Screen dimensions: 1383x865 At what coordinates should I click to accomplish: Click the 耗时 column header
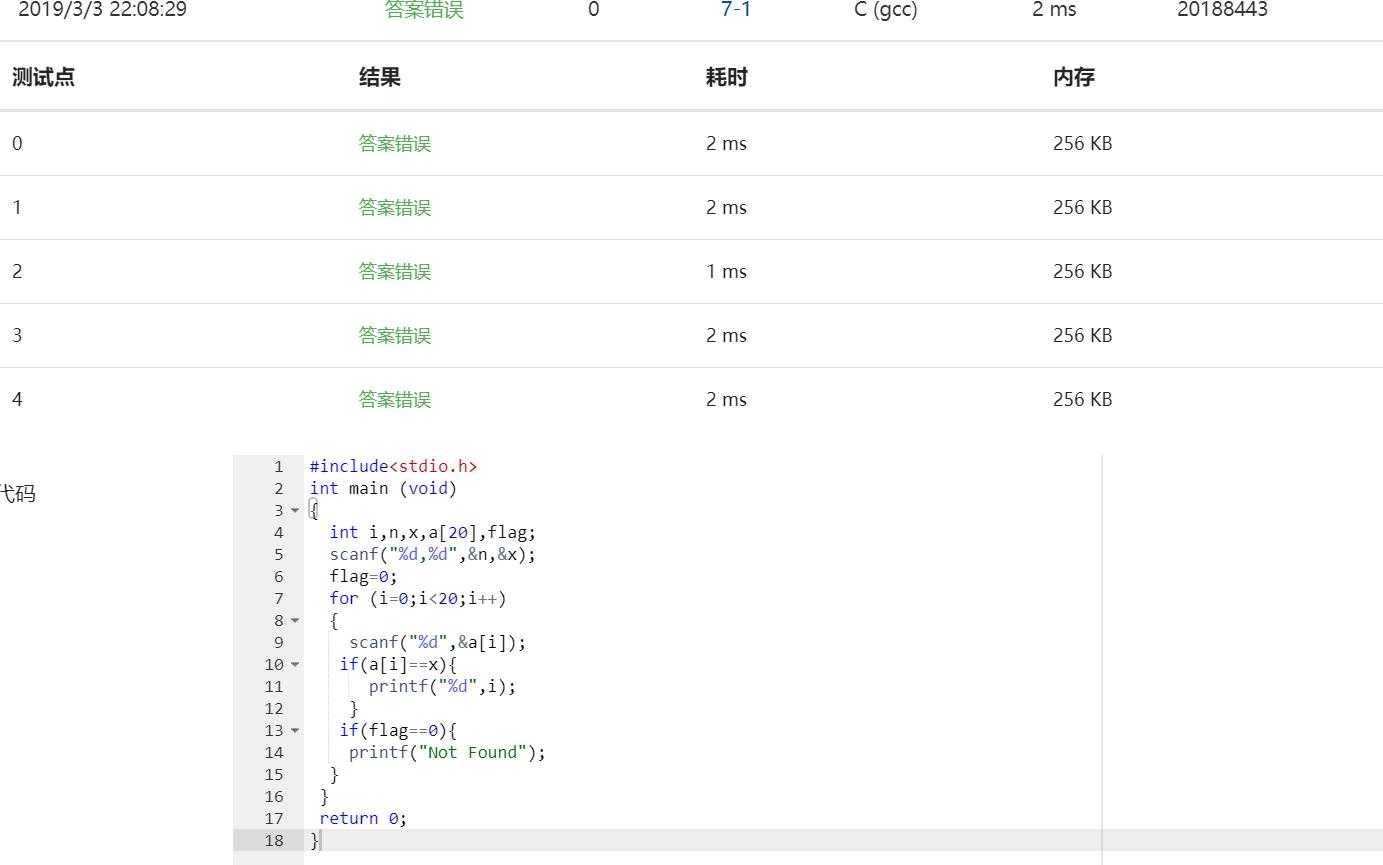pos(727,77)
